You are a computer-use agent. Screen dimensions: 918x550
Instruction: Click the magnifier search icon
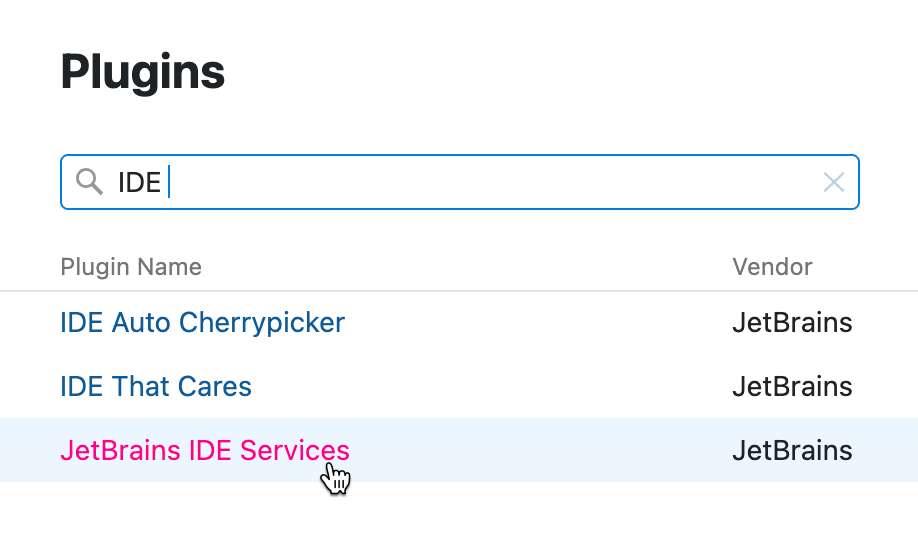pos(90,182)
